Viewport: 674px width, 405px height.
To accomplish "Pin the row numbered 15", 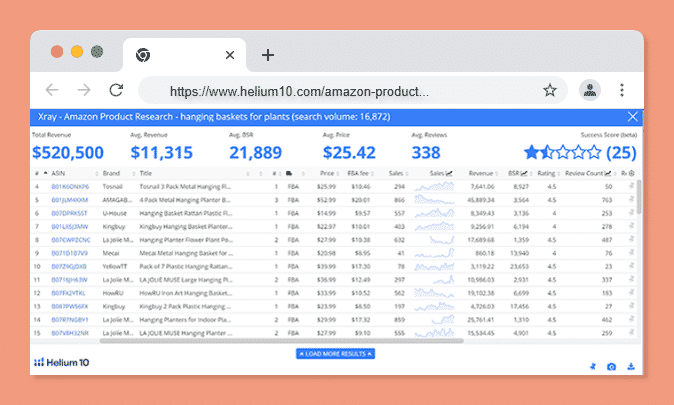I will (x=631, y=333).
